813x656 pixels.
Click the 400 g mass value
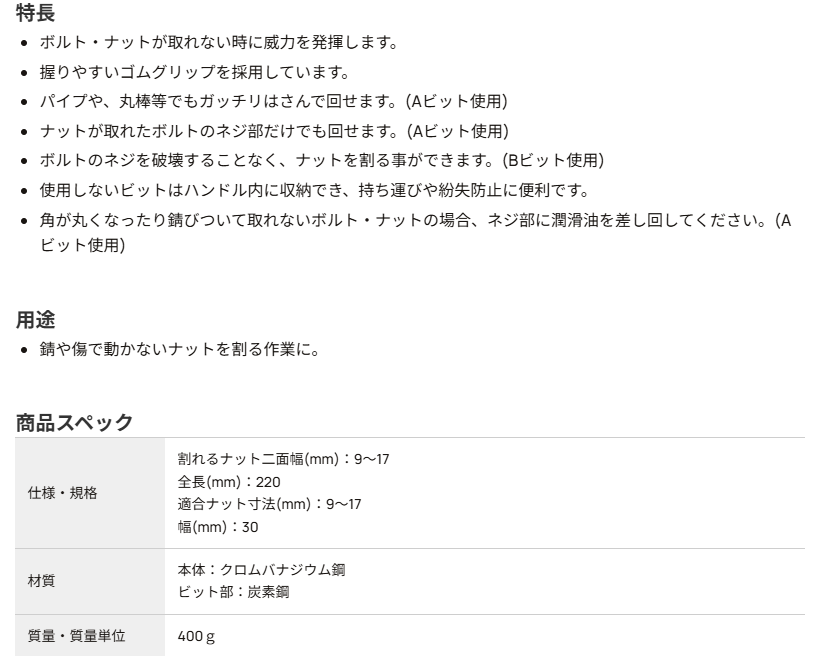(196, 635)
